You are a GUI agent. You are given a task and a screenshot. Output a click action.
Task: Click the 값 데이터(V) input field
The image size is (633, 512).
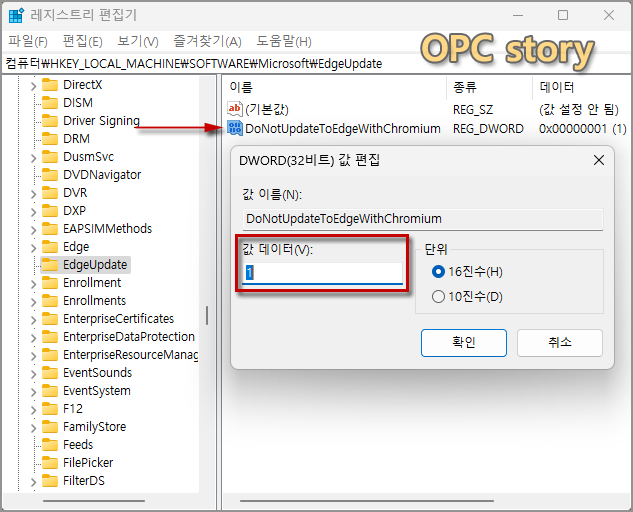[322, 273]
